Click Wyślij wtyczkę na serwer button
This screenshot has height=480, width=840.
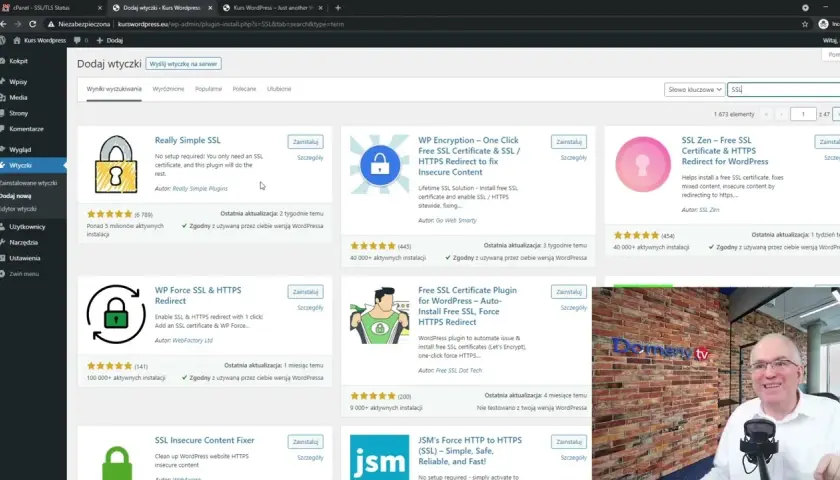click(x=183, y=64)
